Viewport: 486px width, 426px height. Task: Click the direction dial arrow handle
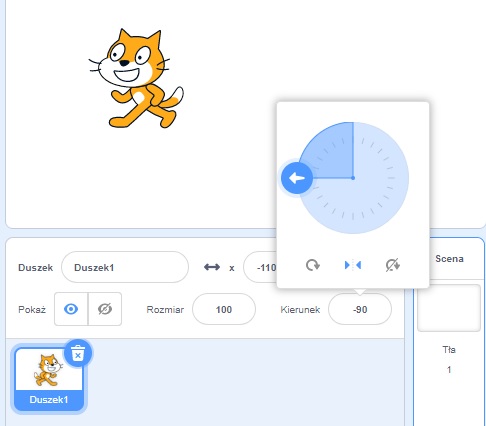click(297, 178)
